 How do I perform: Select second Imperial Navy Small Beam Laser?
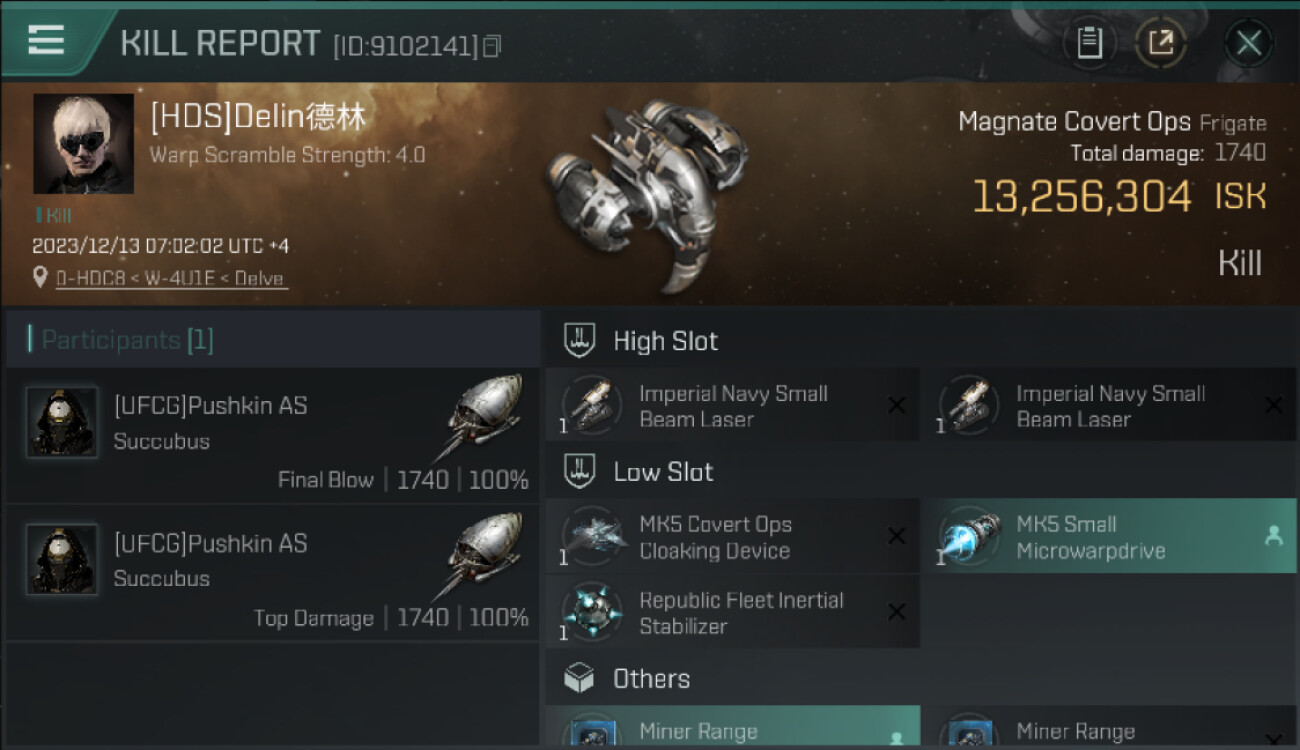(1109, 406)
